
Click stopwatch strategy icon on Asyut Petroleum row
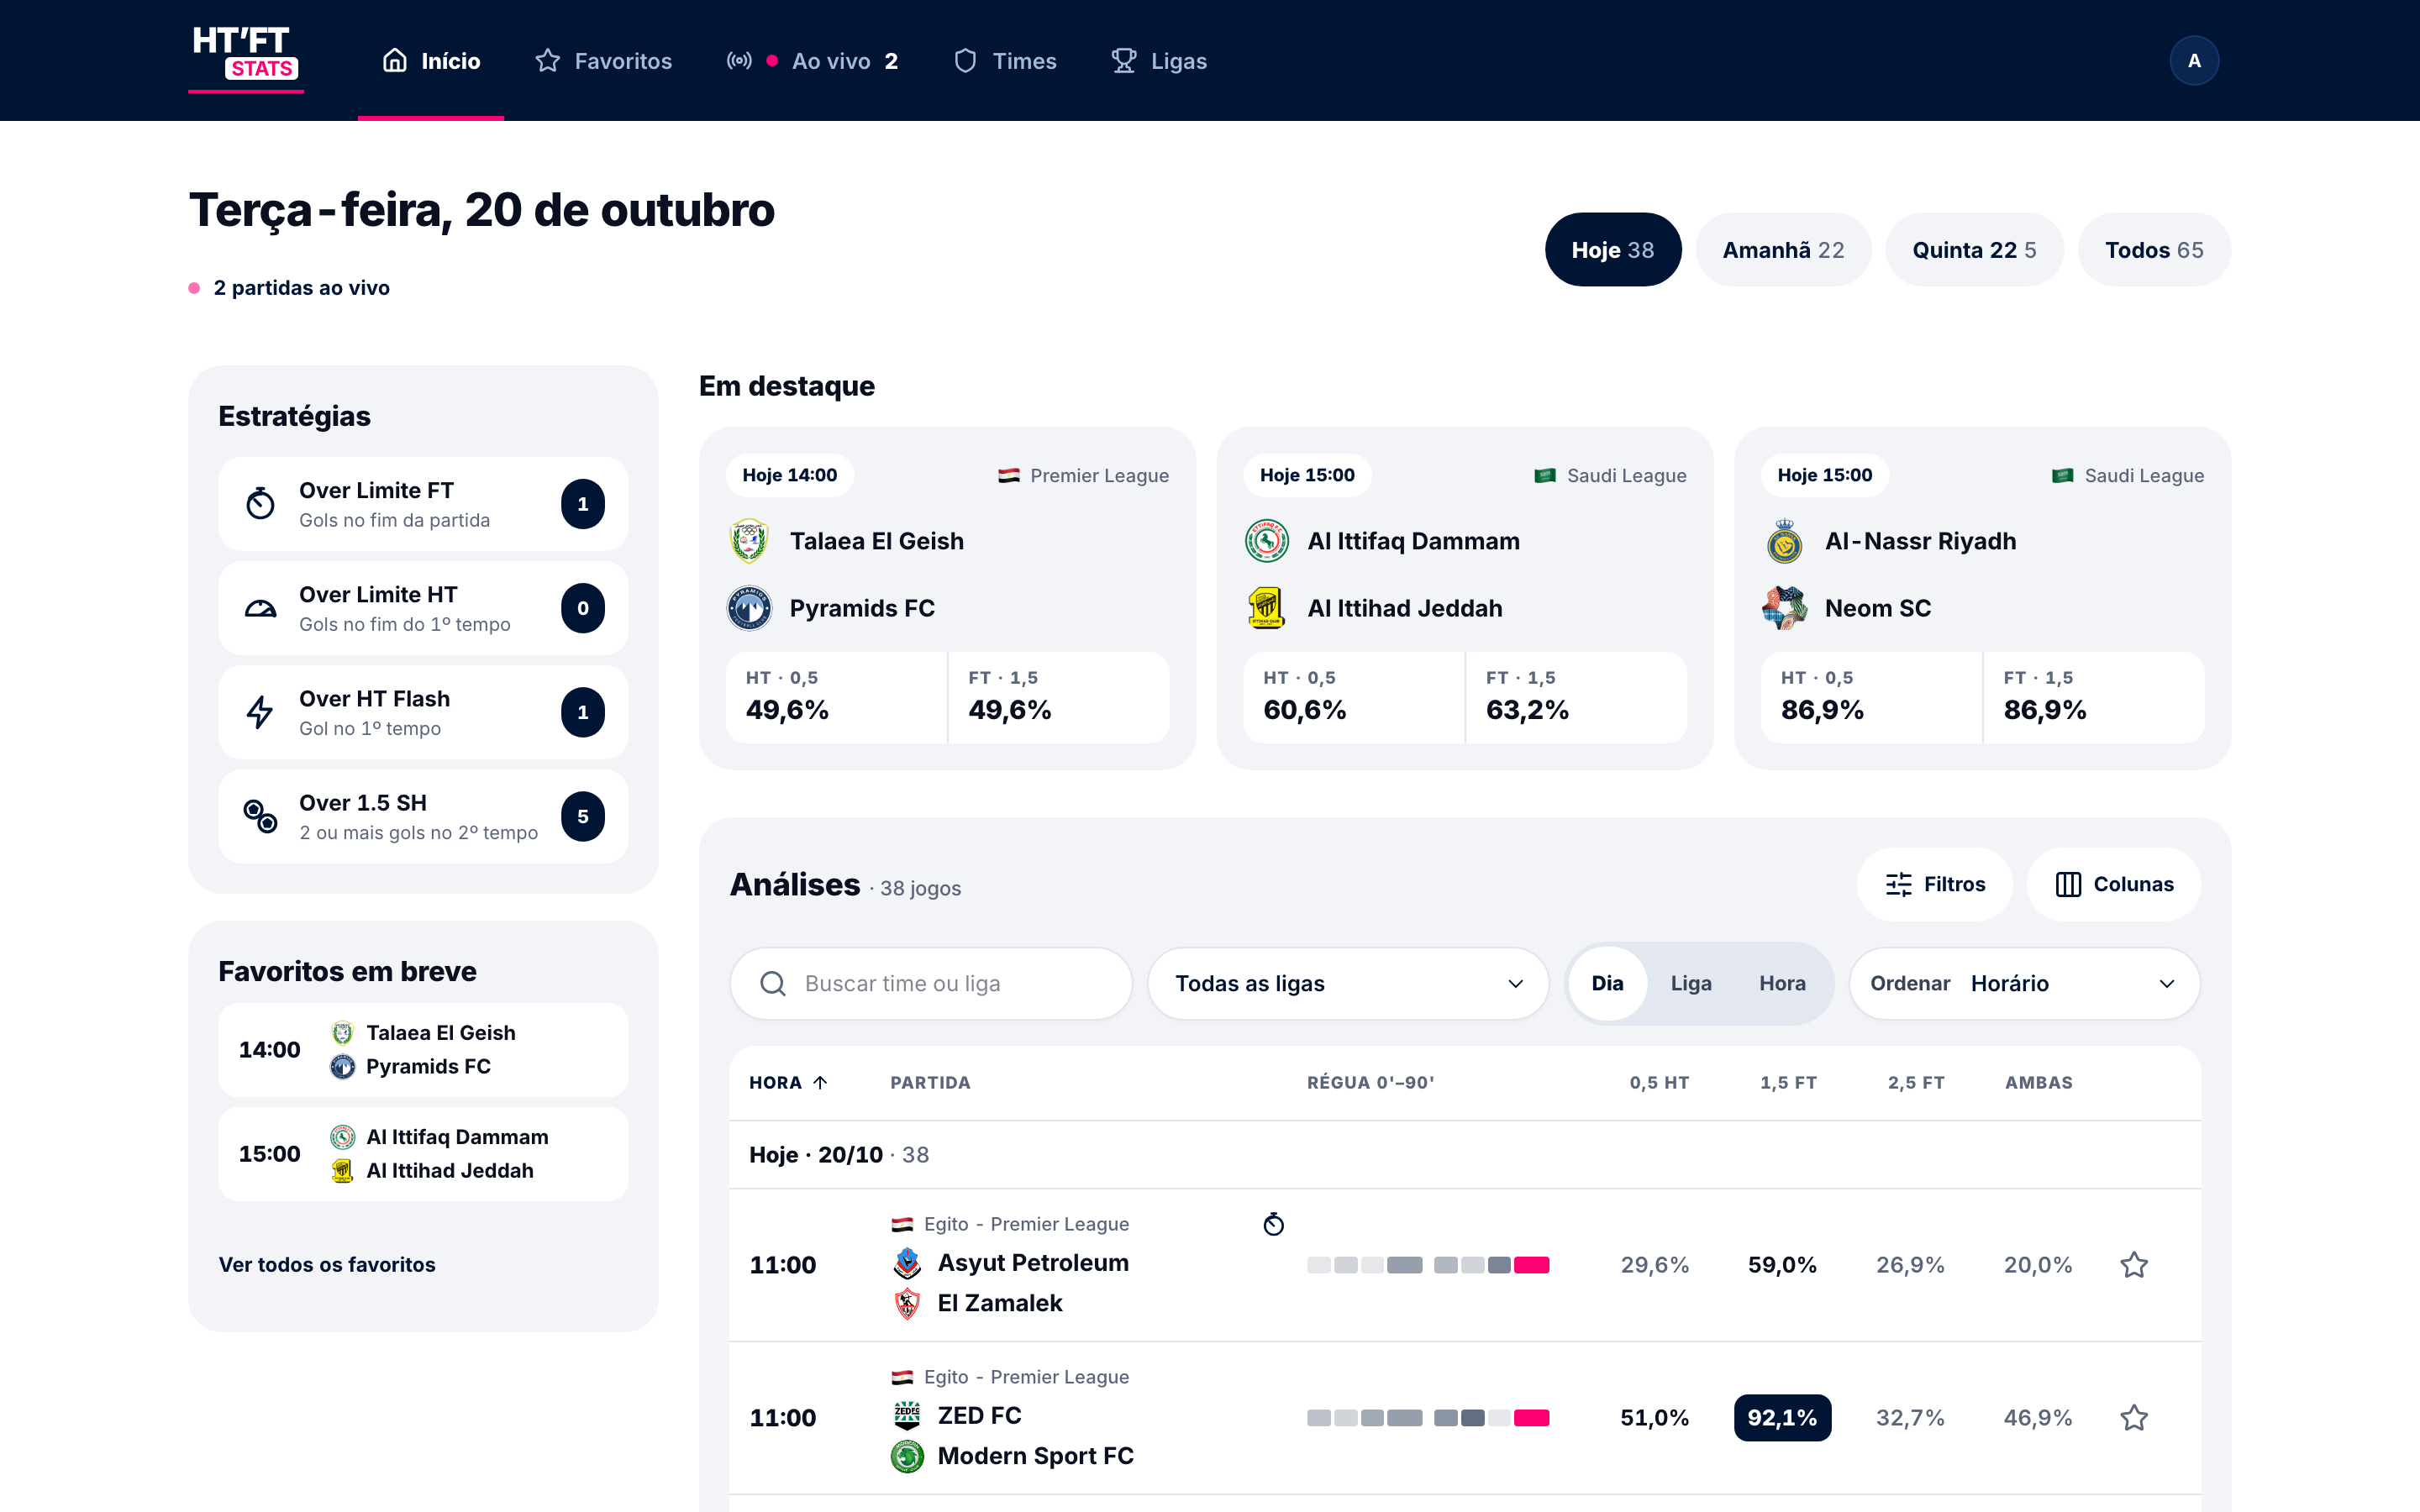pyautogui.click(x=1273, y=1223)
